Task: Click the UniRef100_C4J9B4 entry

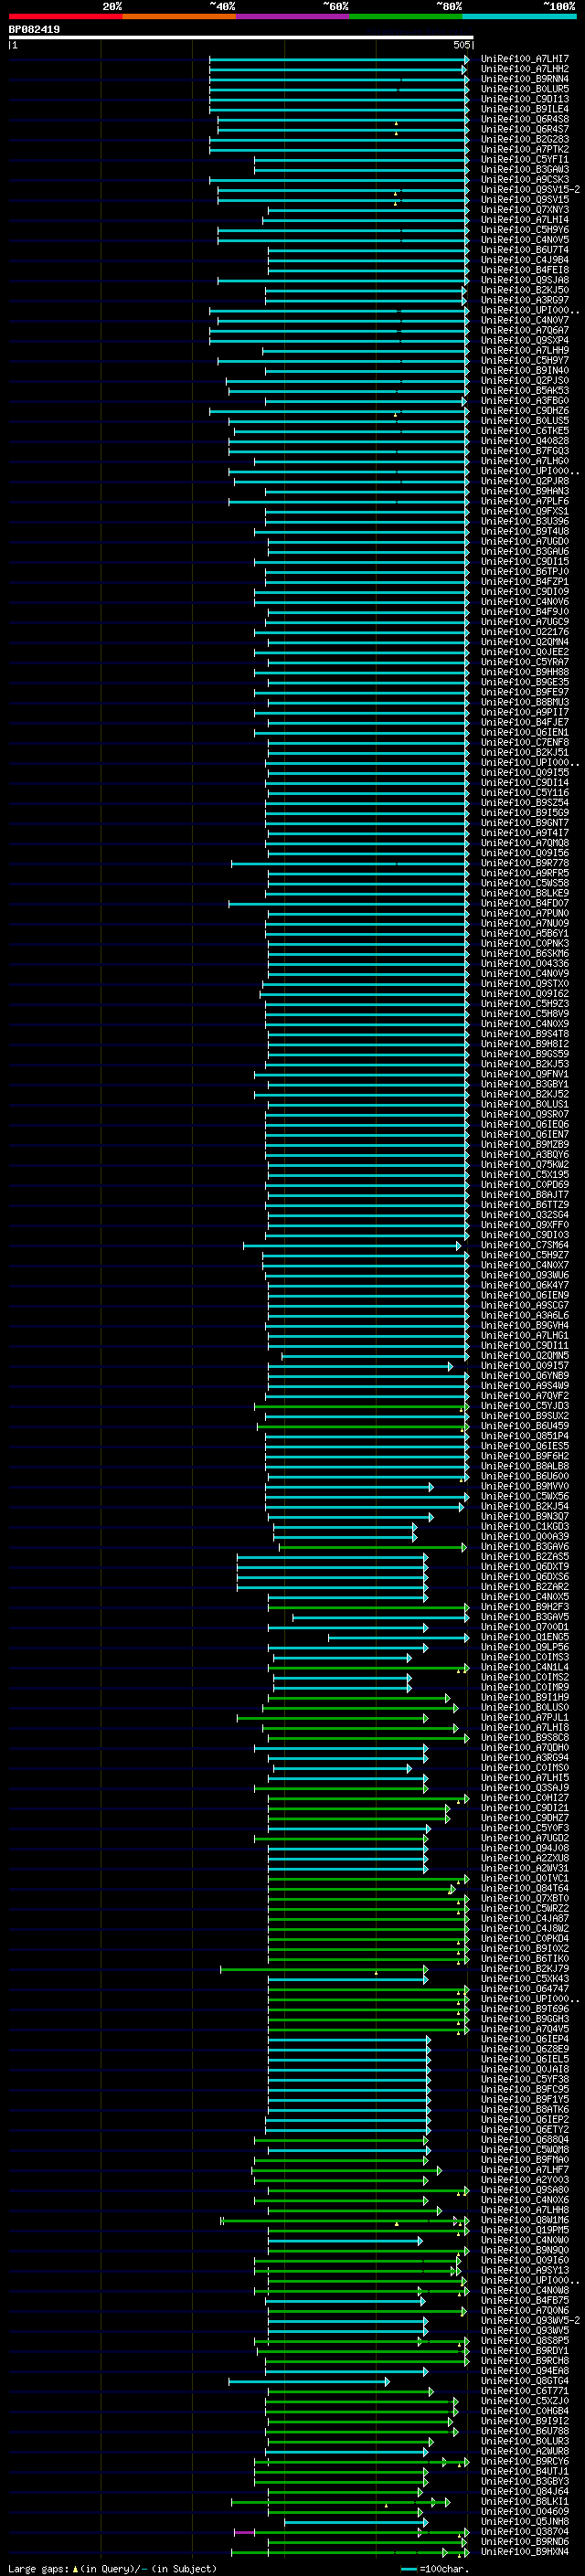Action: click(x=524, y=260)
